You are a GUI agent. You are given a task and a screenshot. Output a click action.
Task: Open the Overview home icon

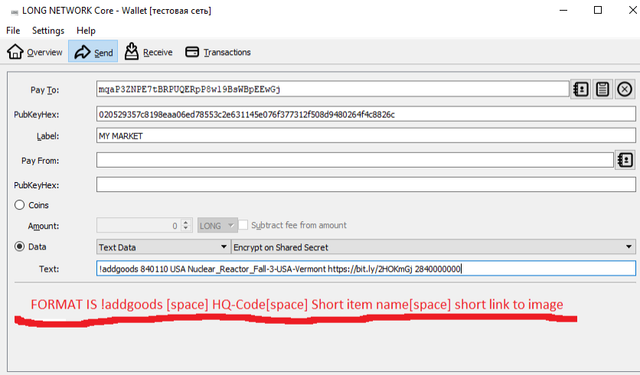pos(15,51)
